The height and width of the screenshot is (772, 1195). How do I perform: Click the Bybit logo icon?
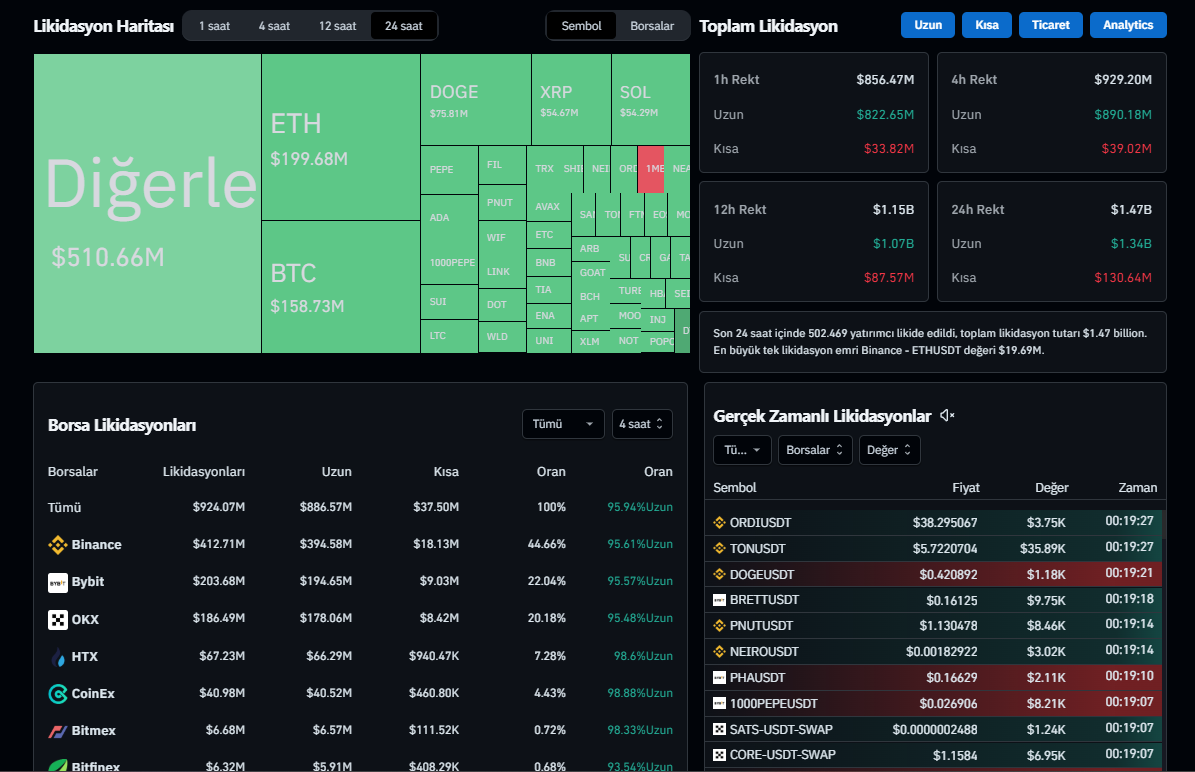[58, 582]
